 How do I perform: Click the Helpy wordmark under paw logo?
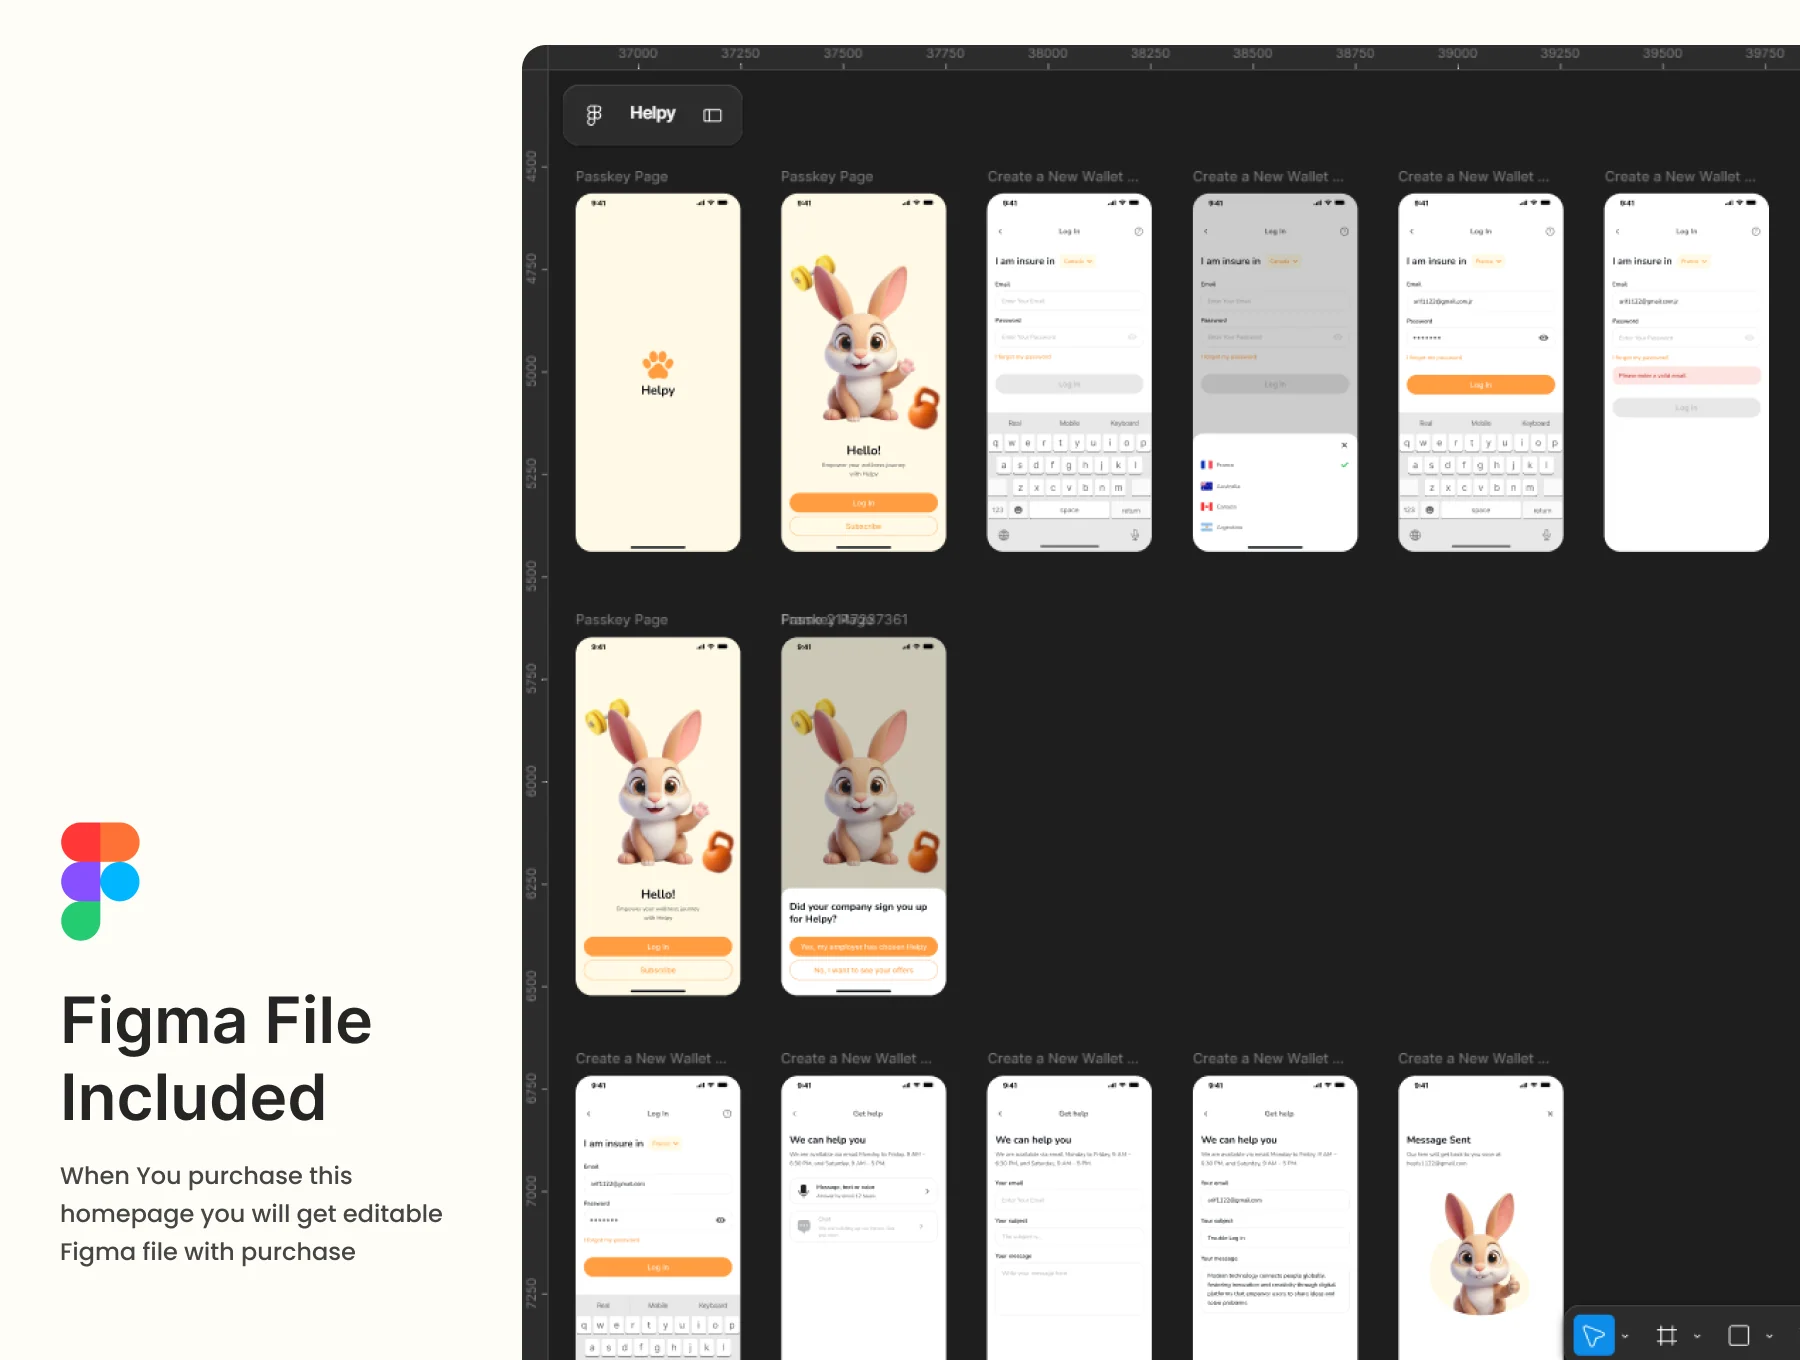[658, 390]
